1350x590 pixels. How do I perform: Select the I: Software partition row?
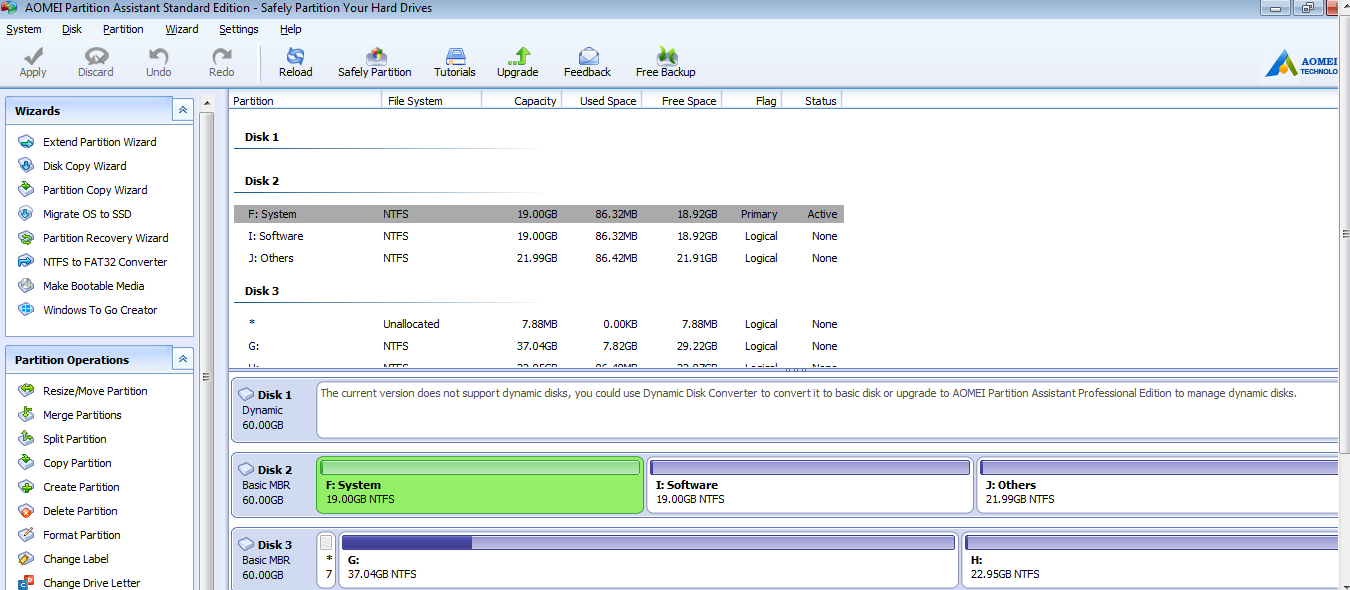tap(539, 236)
